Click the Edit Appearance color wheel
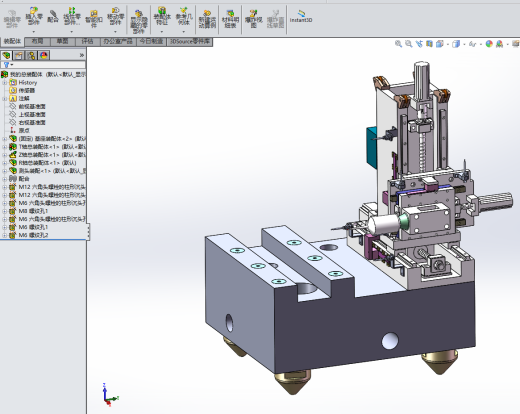Image resolution: width=520 pixels, height=414 pixels. coord(489,44)
